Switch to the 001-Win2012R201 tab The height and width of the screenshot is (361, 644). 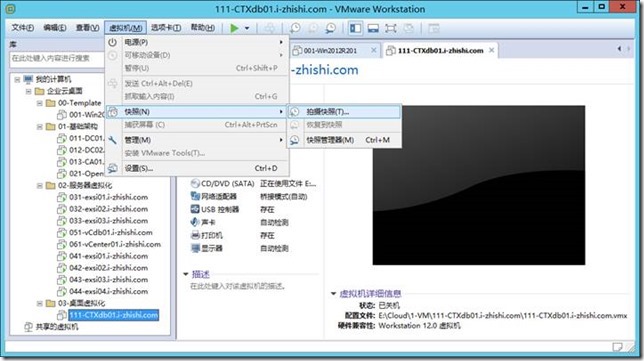(330, 51)
